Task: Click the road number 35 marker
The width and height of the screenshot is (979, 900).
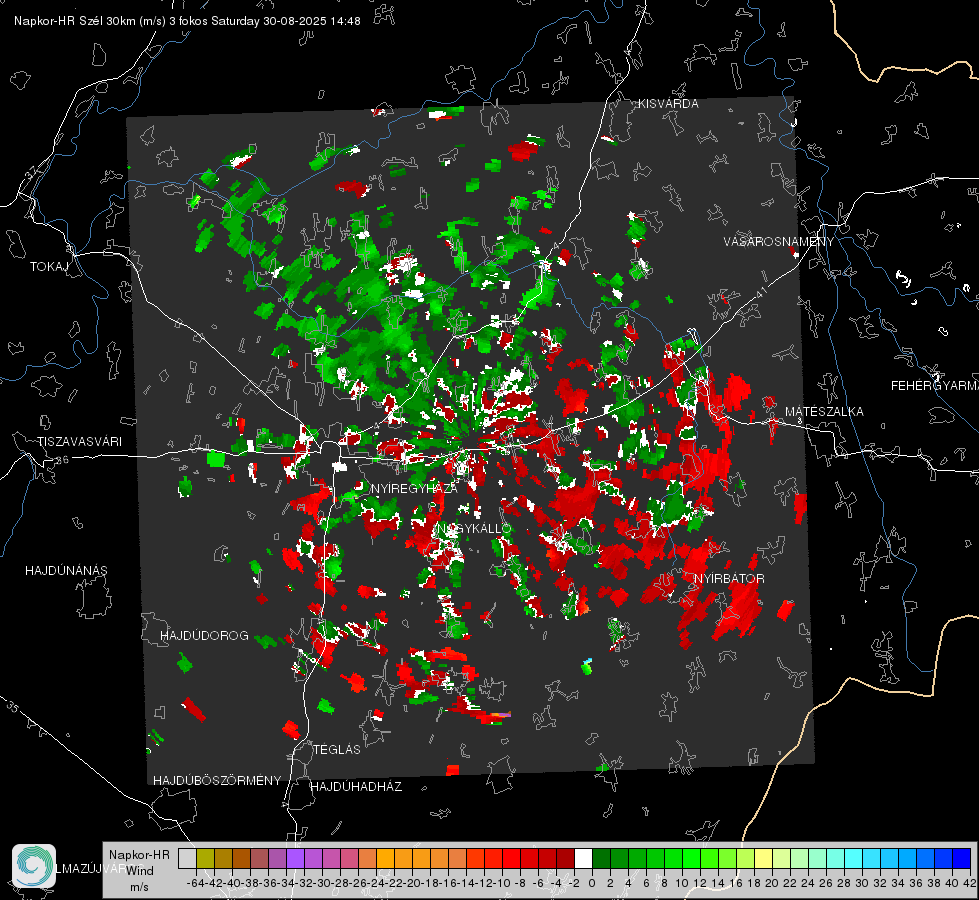Action: [12, 706]
